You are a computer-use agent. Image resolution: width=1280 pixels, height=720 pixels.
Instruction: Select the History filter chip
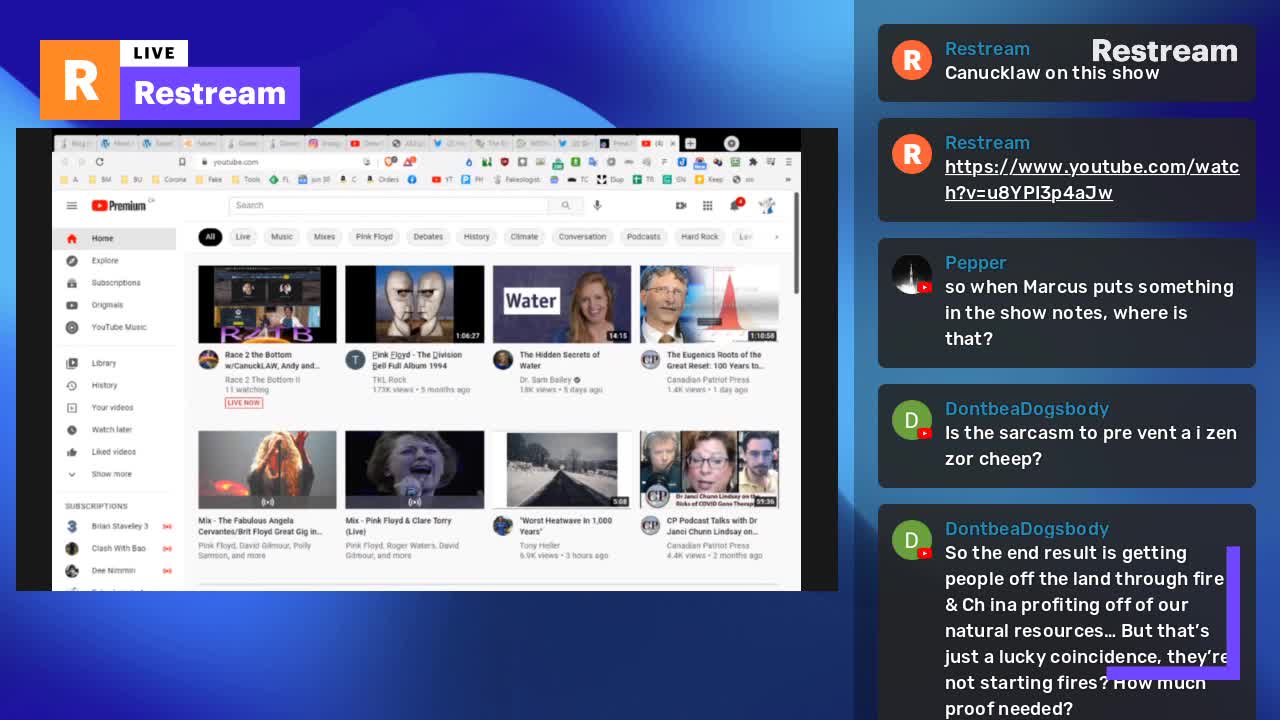(x=477, y=237)
